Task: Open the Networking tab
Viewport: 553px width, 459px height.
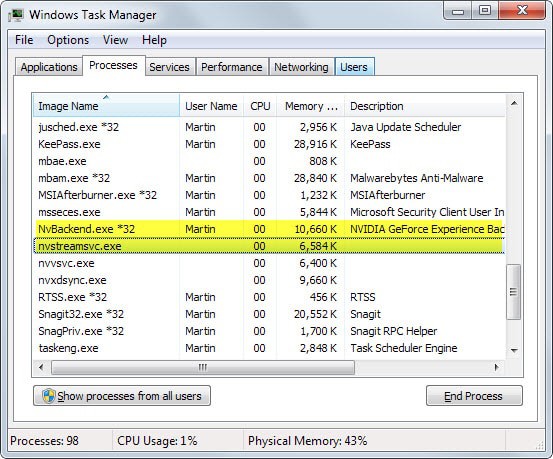Action: tap(301, 67)
